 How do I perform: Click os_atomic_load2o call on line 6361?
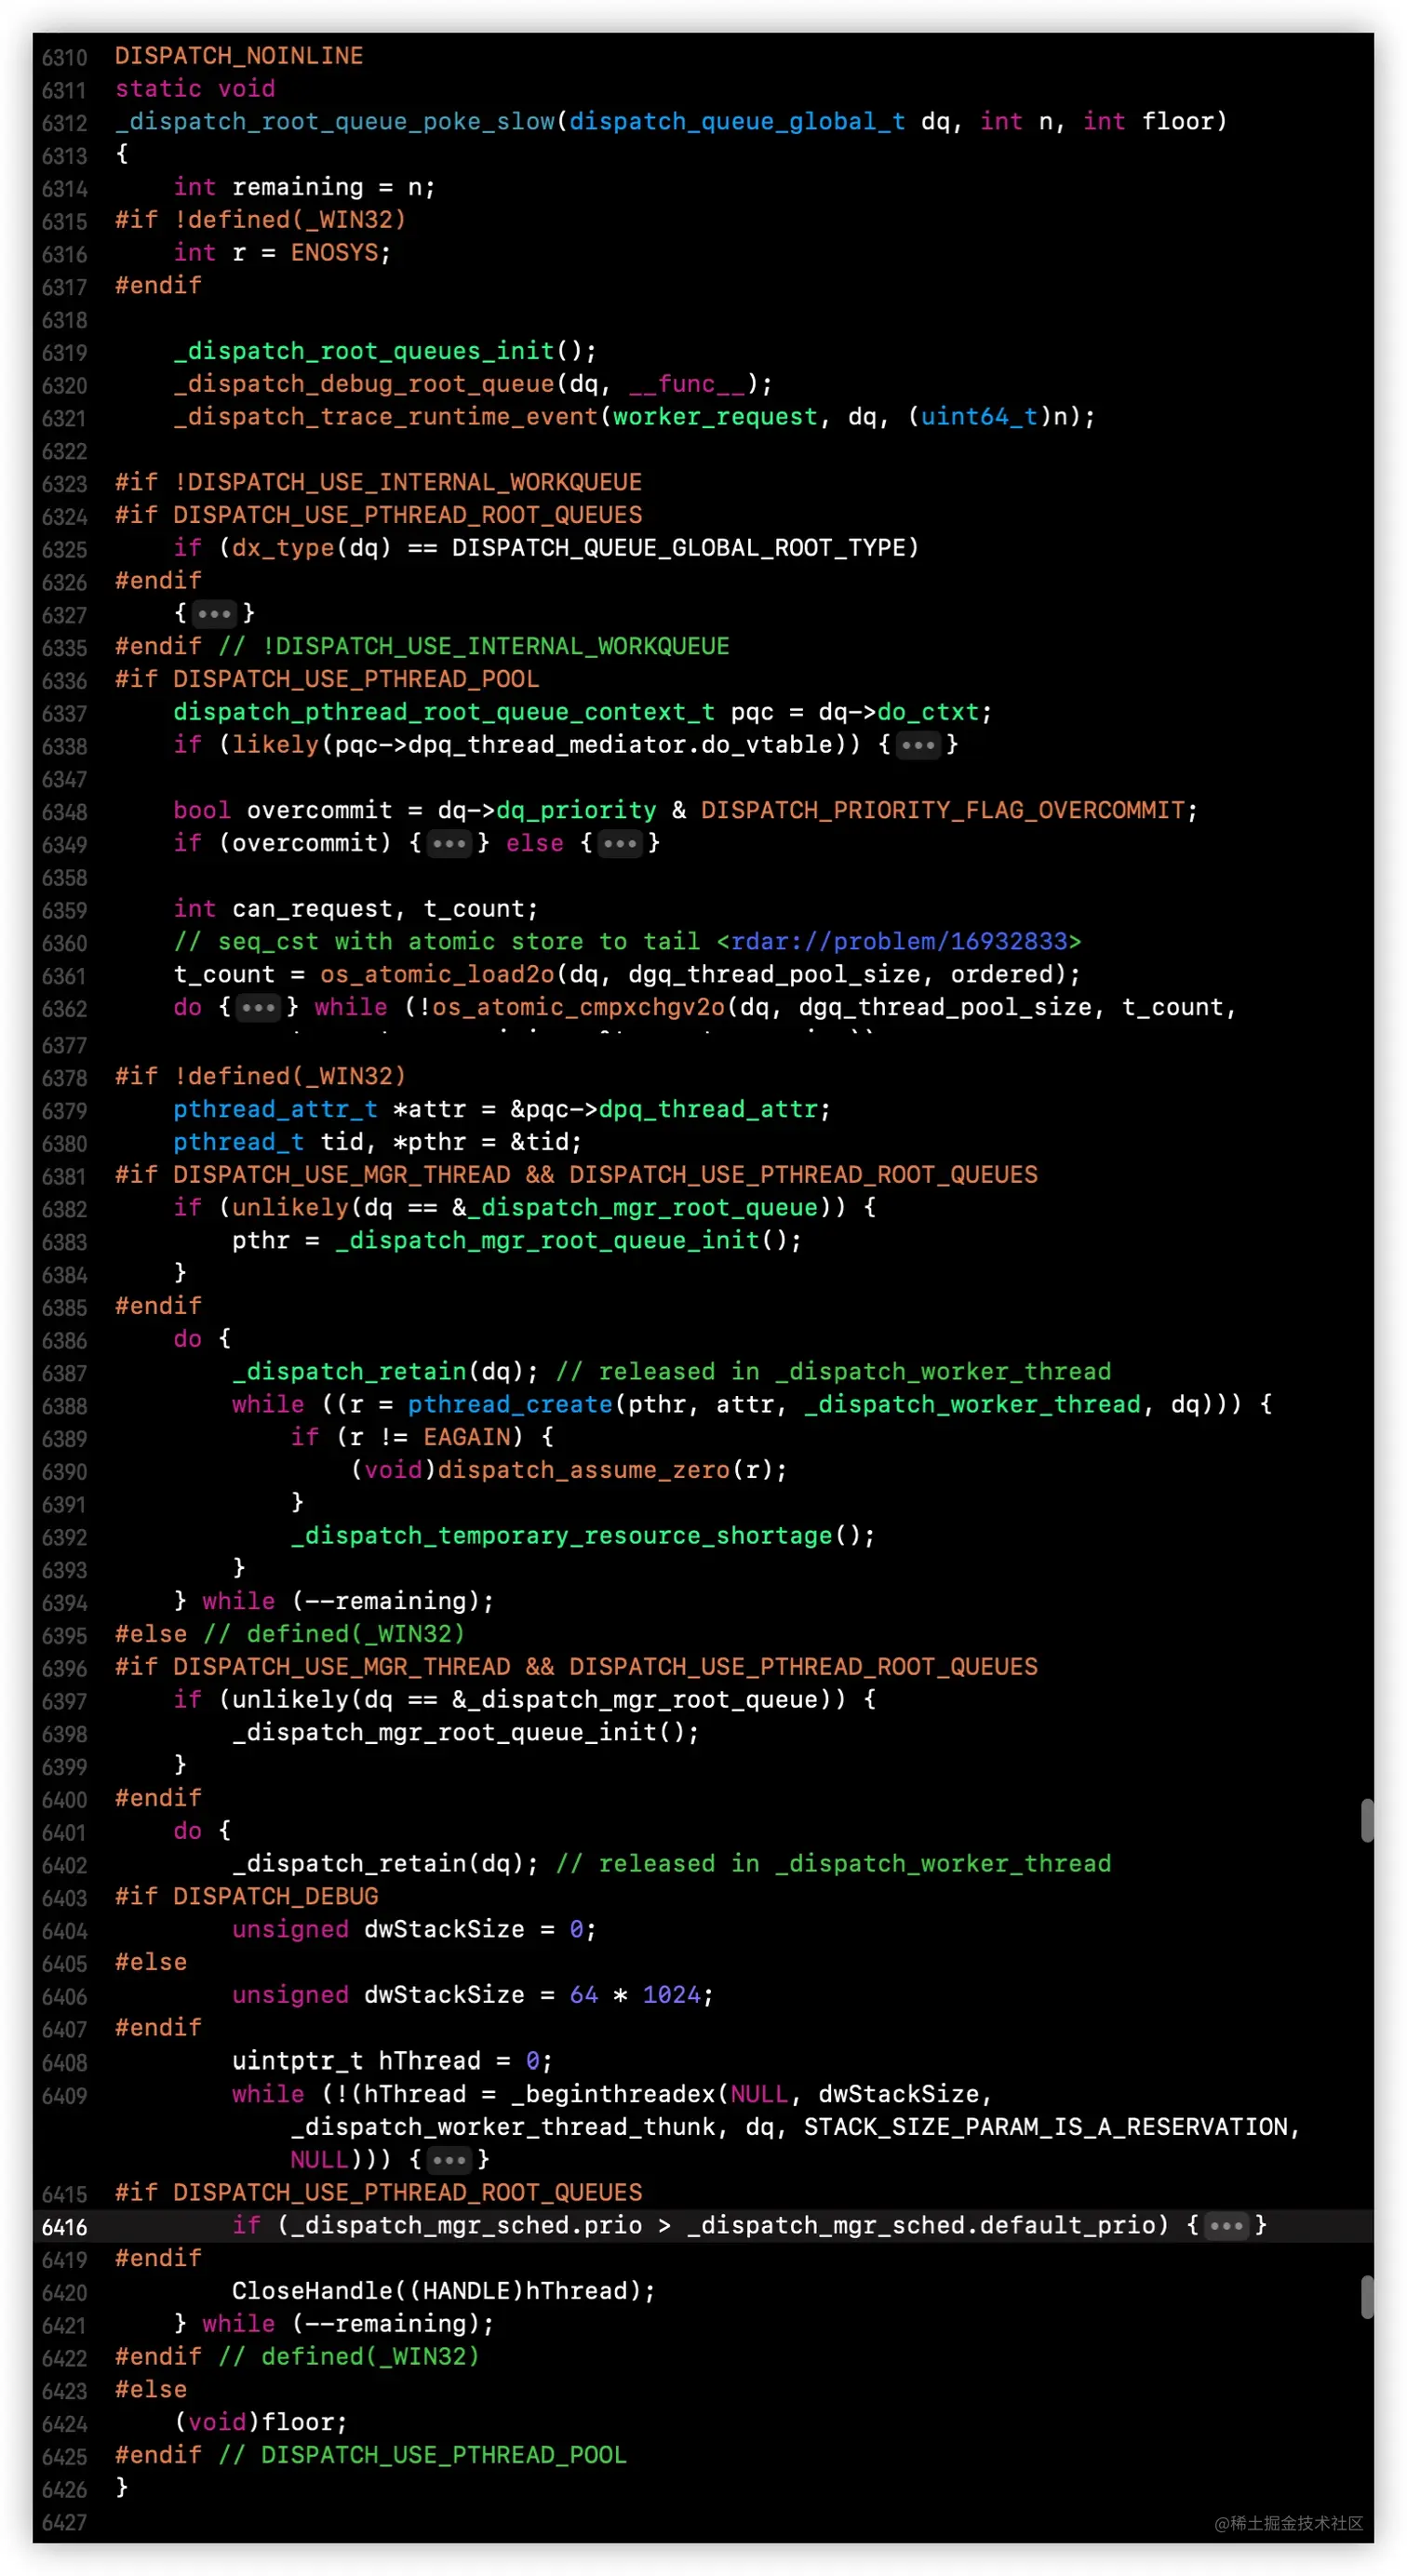437,974
